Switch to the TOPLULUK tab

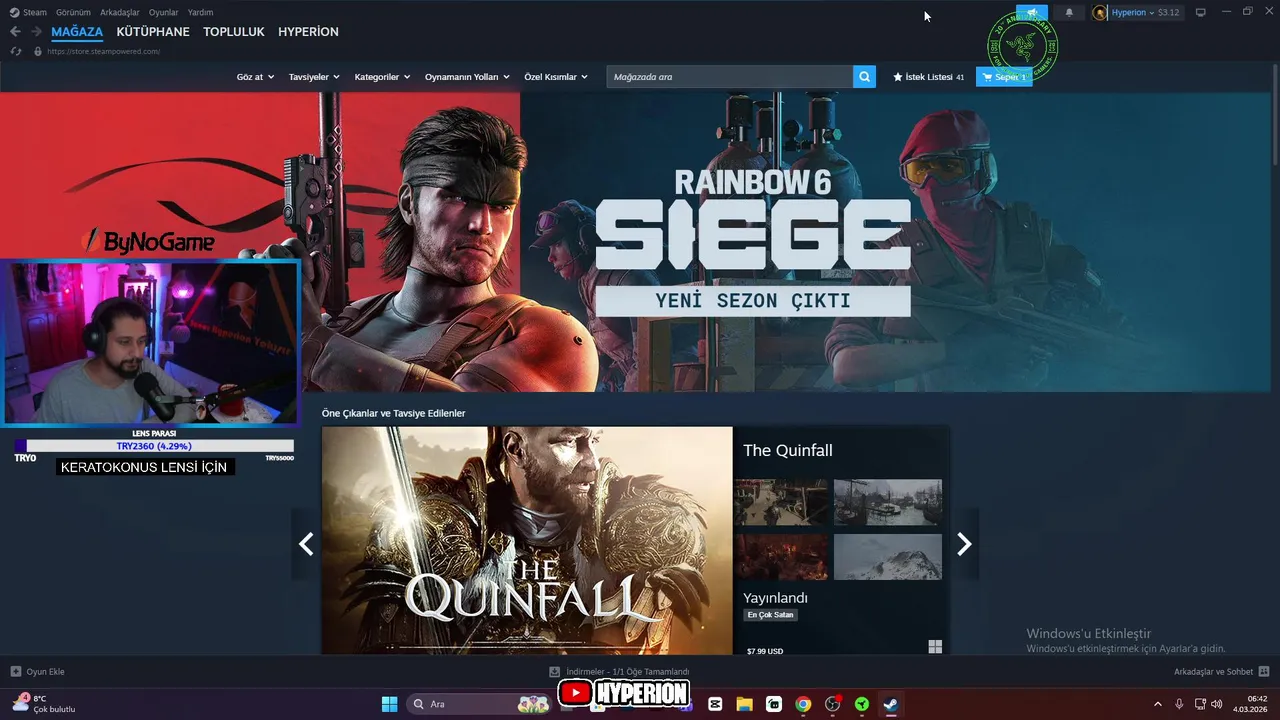pyautogui.click(x=234, y=32)
